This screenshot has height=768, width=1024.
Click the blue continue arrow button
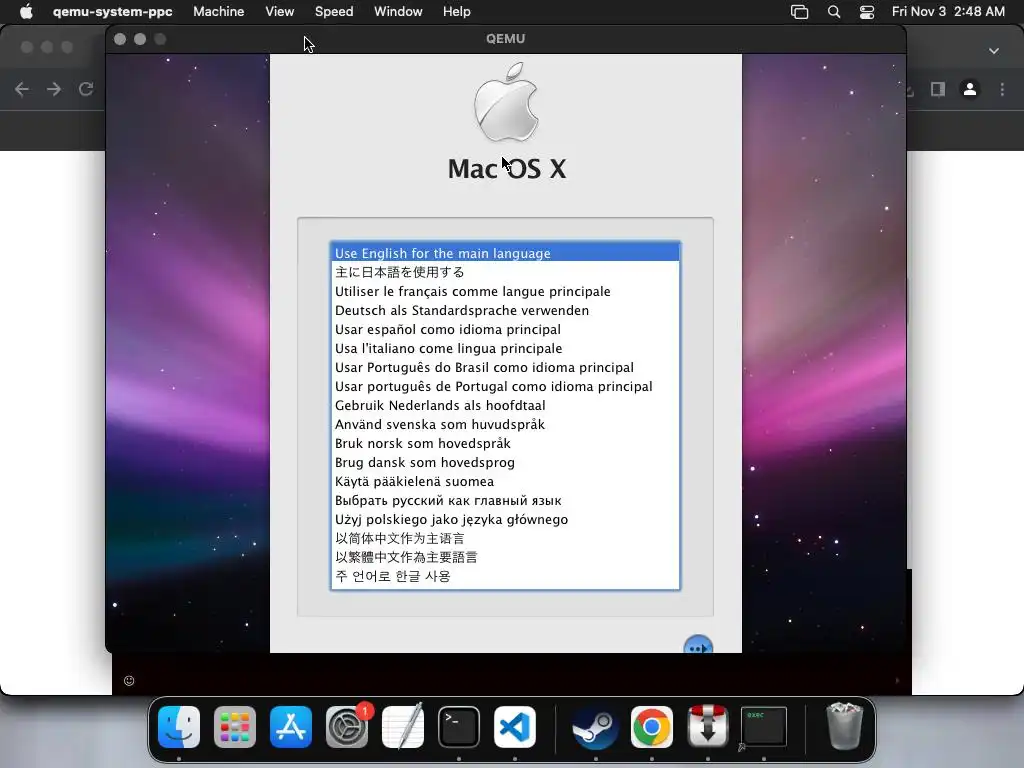click(x=698, y=645)
